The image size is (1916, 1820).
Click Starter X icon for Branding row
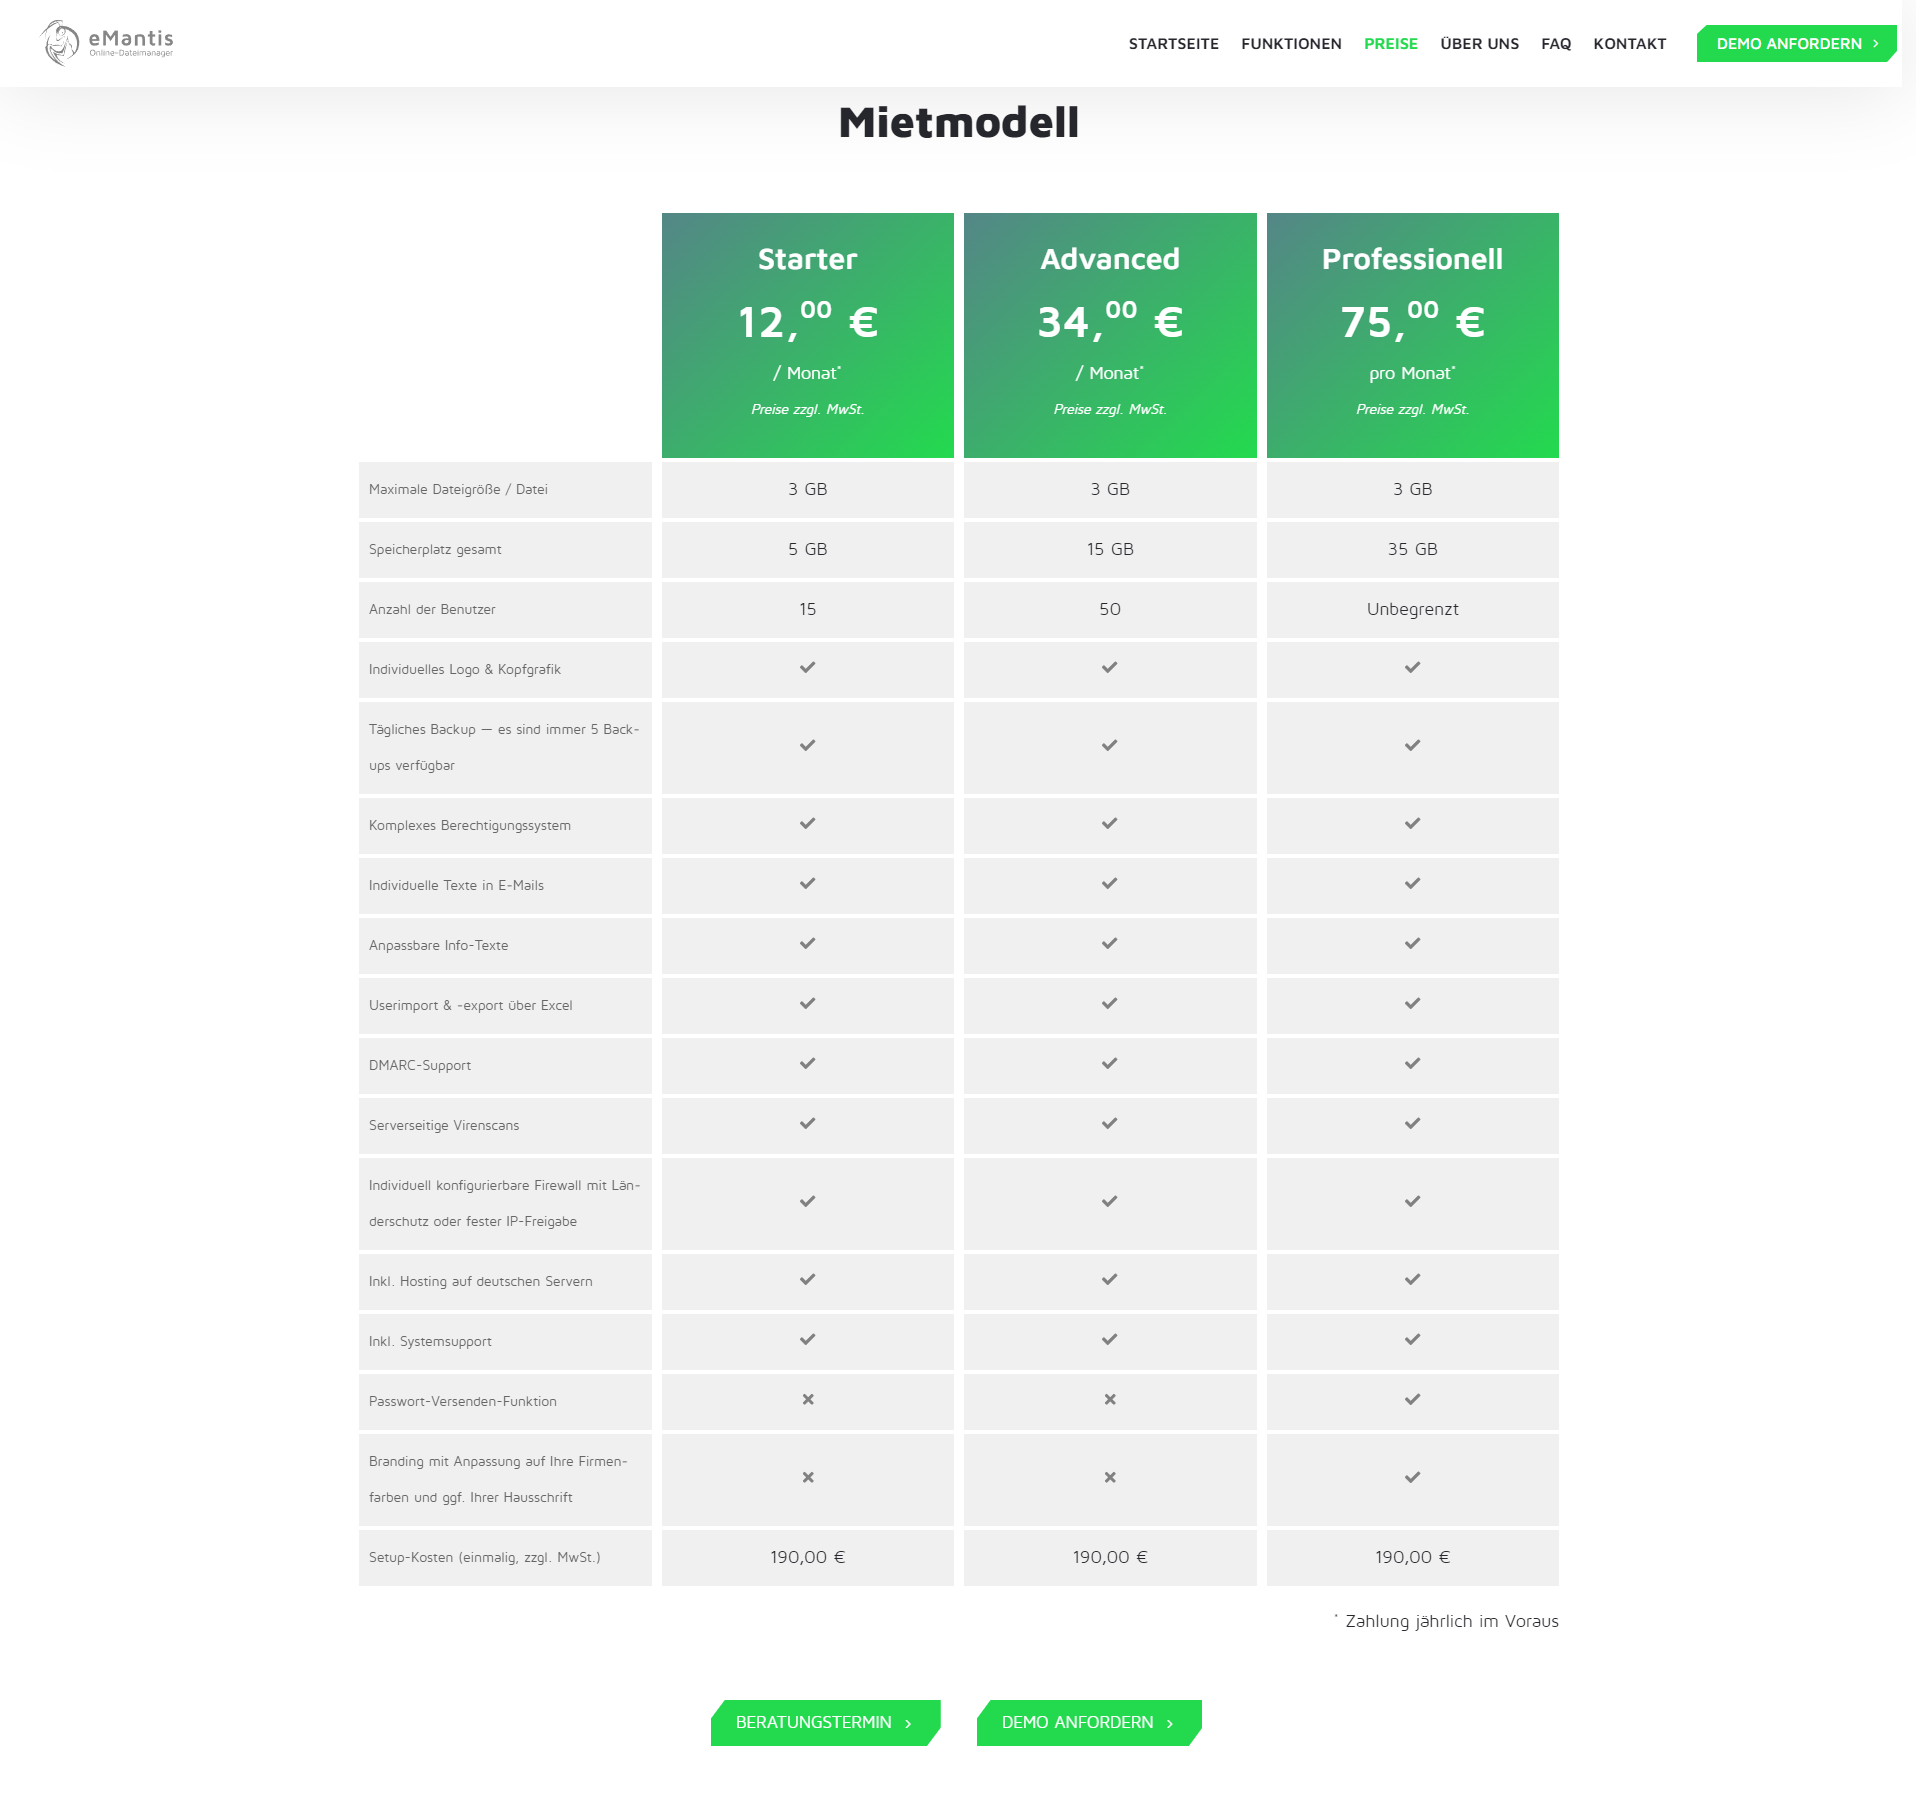pos(807,1478)
